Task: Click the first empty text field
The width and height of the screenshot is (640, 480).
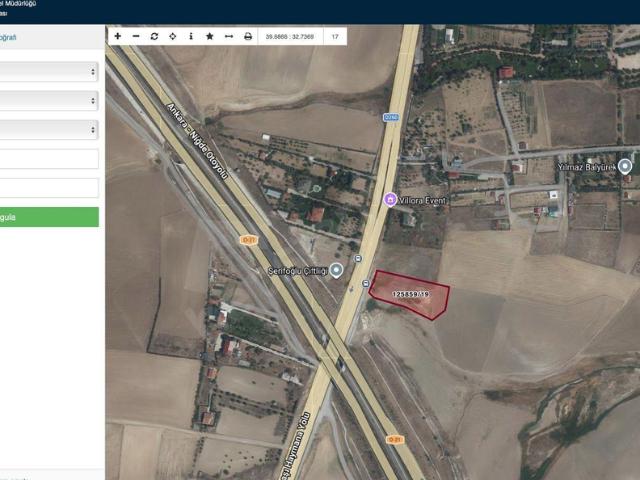Action: 49,159
